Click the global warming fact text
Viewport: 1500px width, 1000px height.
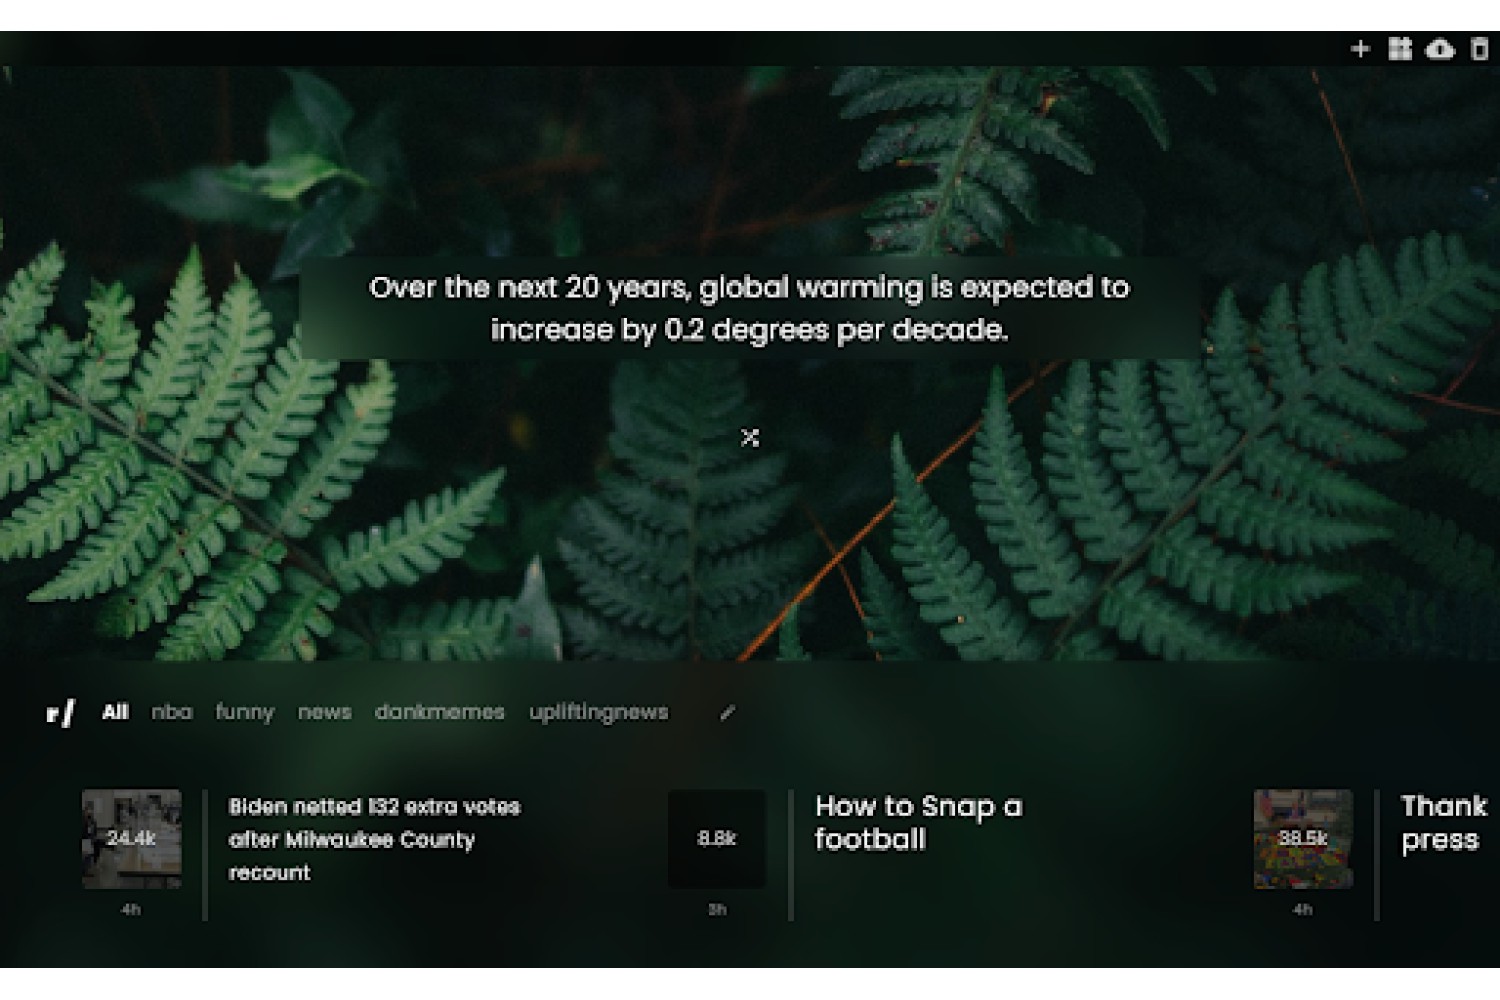749,308
